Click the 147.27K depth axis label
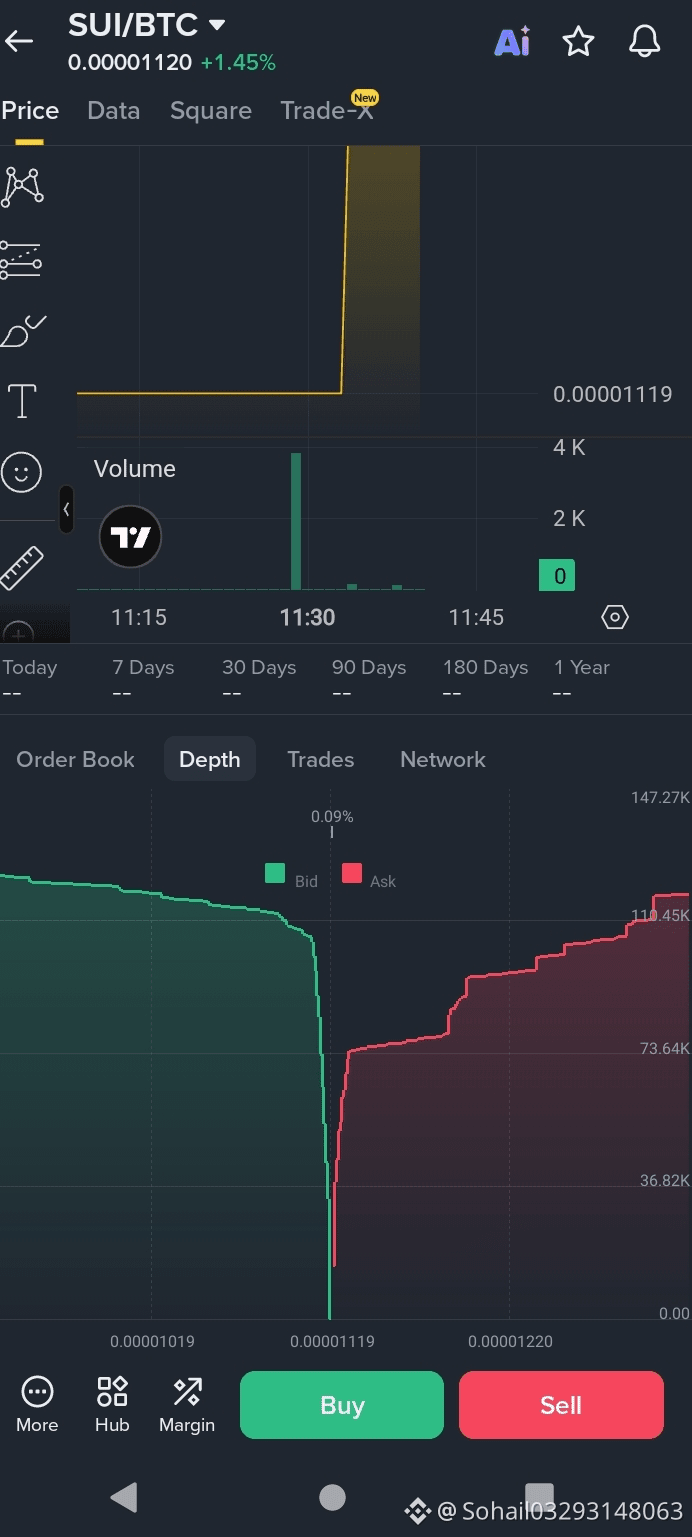Viewport: 692px width, 1537px height. (x=660, y=797)
